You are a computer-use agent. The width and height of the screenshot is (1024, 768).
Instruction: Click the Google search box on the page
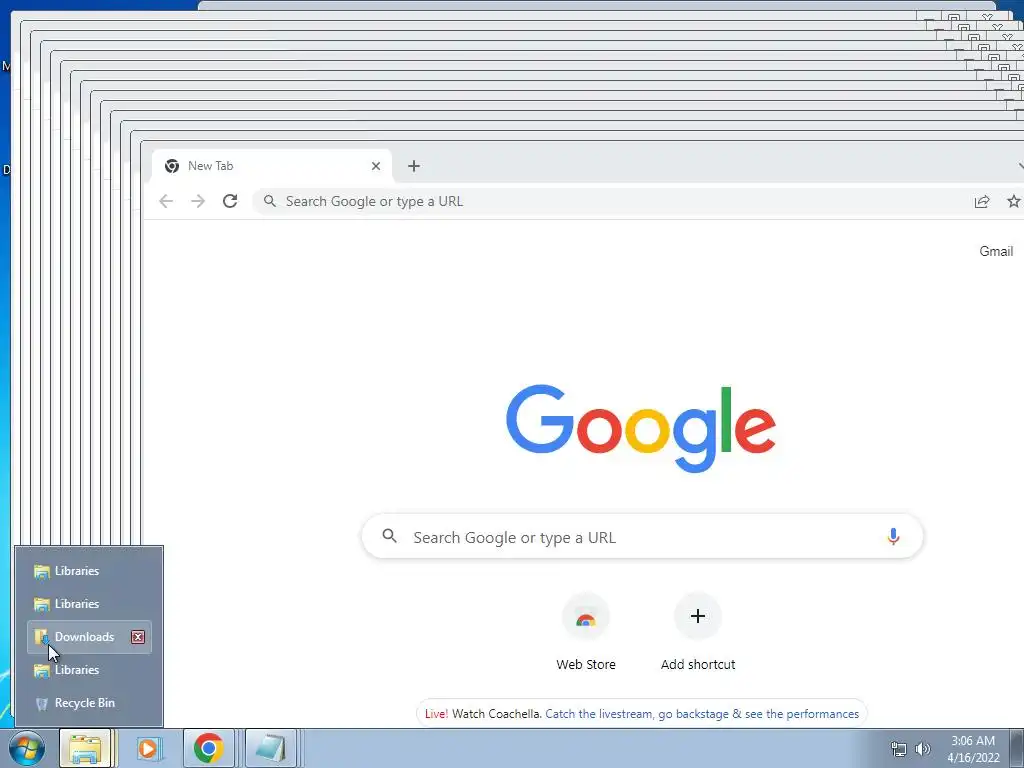tap(642, 537)
